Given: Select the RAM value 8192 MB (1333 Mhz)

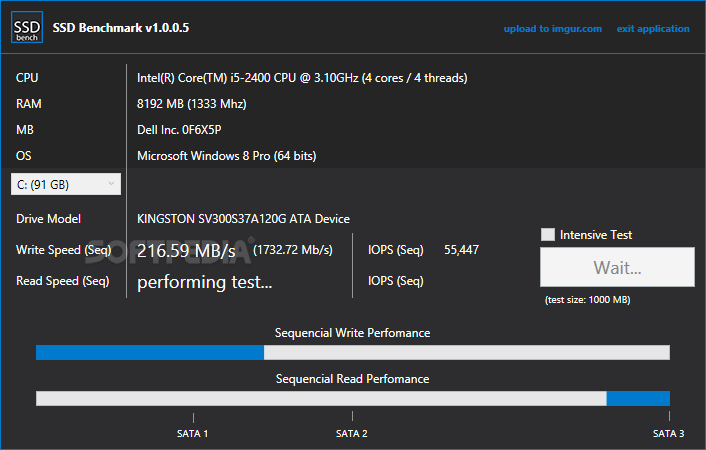Looking at the screenshot, I should pyautogui.click(x=192, y=104).
